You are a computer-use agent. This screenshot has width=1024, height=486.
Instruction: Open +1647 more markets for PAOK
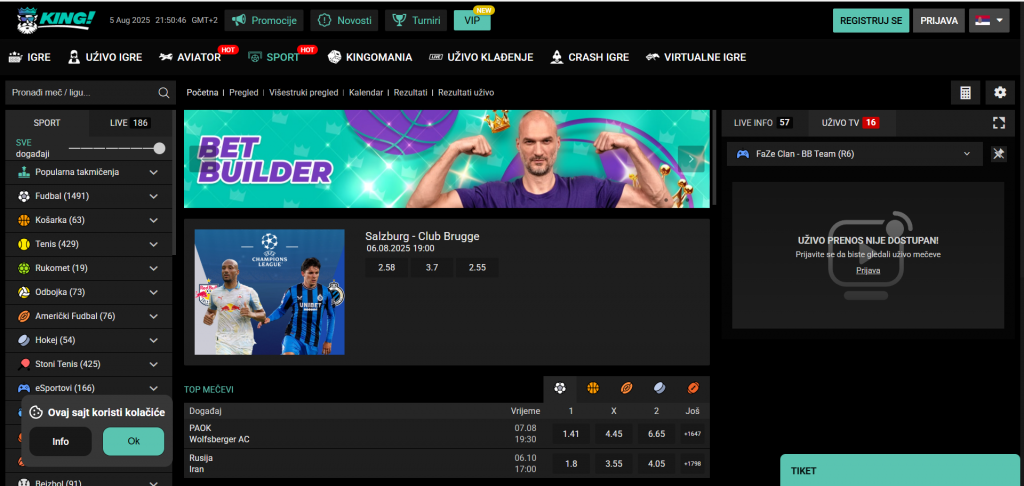pyautogui.click(x=692, y=434)
